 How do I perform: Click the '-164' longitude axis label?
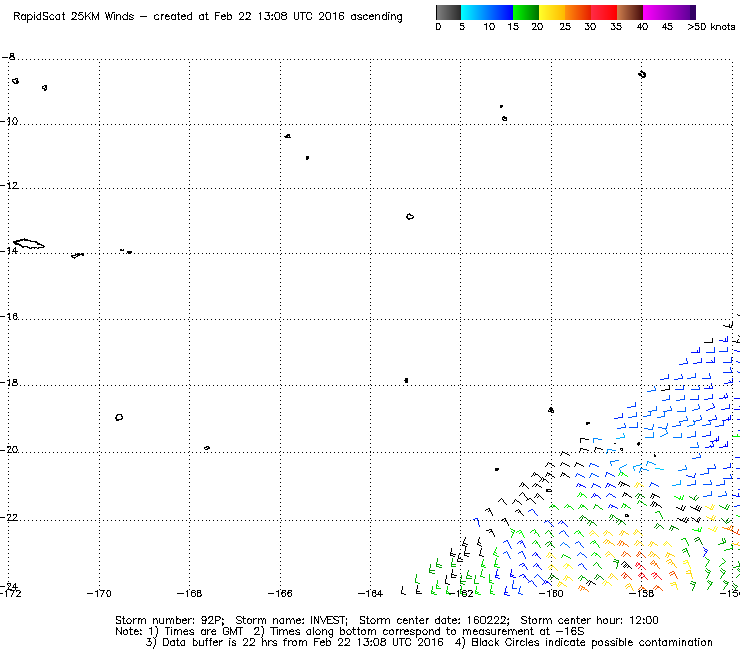pos(370,594)
